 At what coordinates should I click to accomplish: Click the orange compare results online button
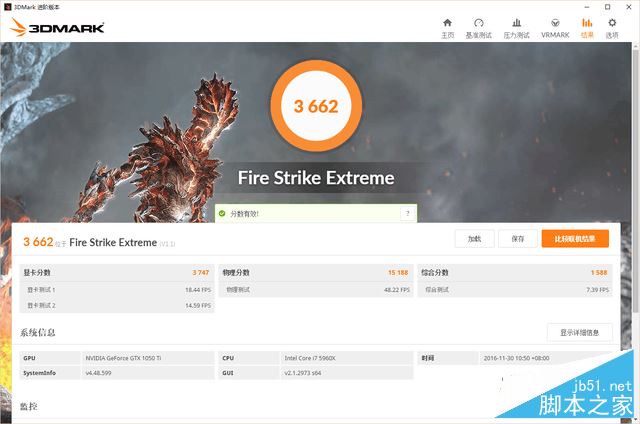(x=575, y=239)
